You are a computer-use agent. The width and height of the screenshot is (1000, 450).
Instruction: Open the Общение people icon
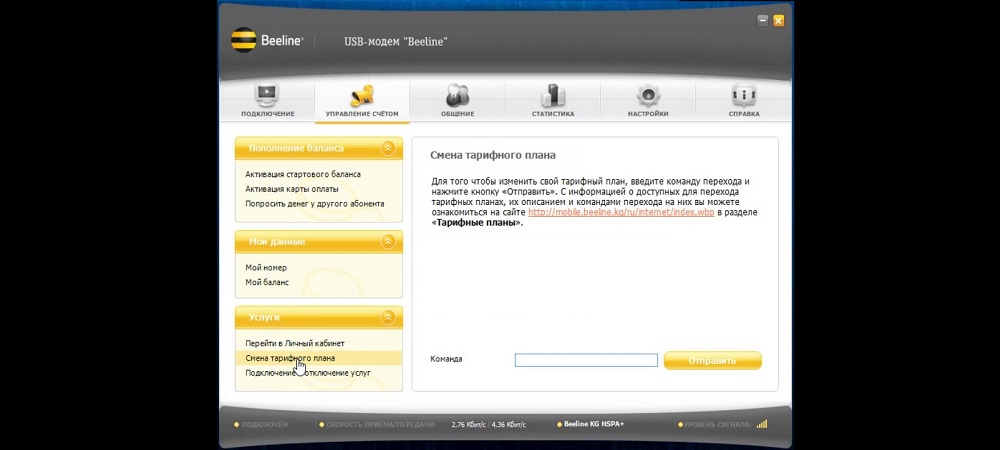coord(457,94)
